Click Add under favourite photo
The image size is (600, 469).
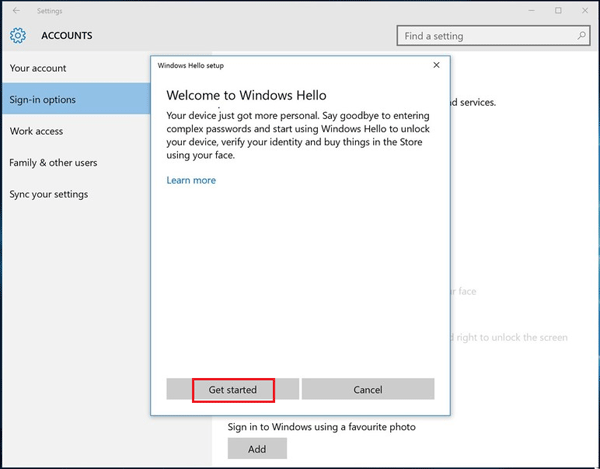[257, 449]
